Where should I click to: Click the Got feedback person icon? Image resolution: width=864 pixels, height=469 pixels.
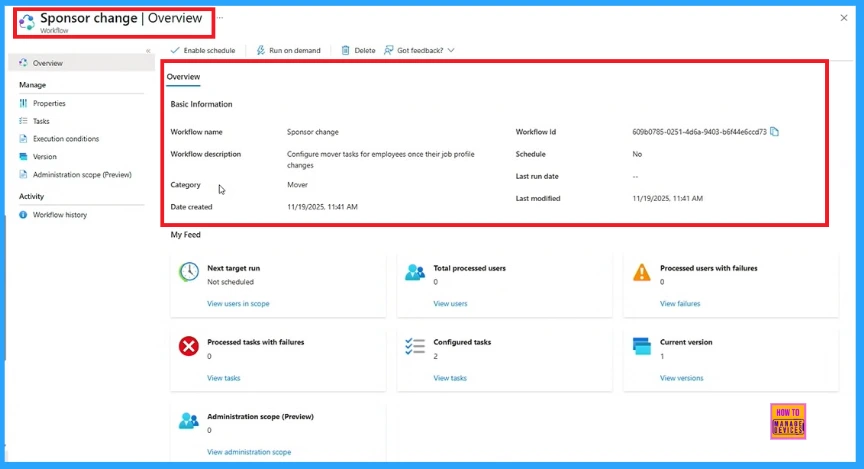[388, 50]
